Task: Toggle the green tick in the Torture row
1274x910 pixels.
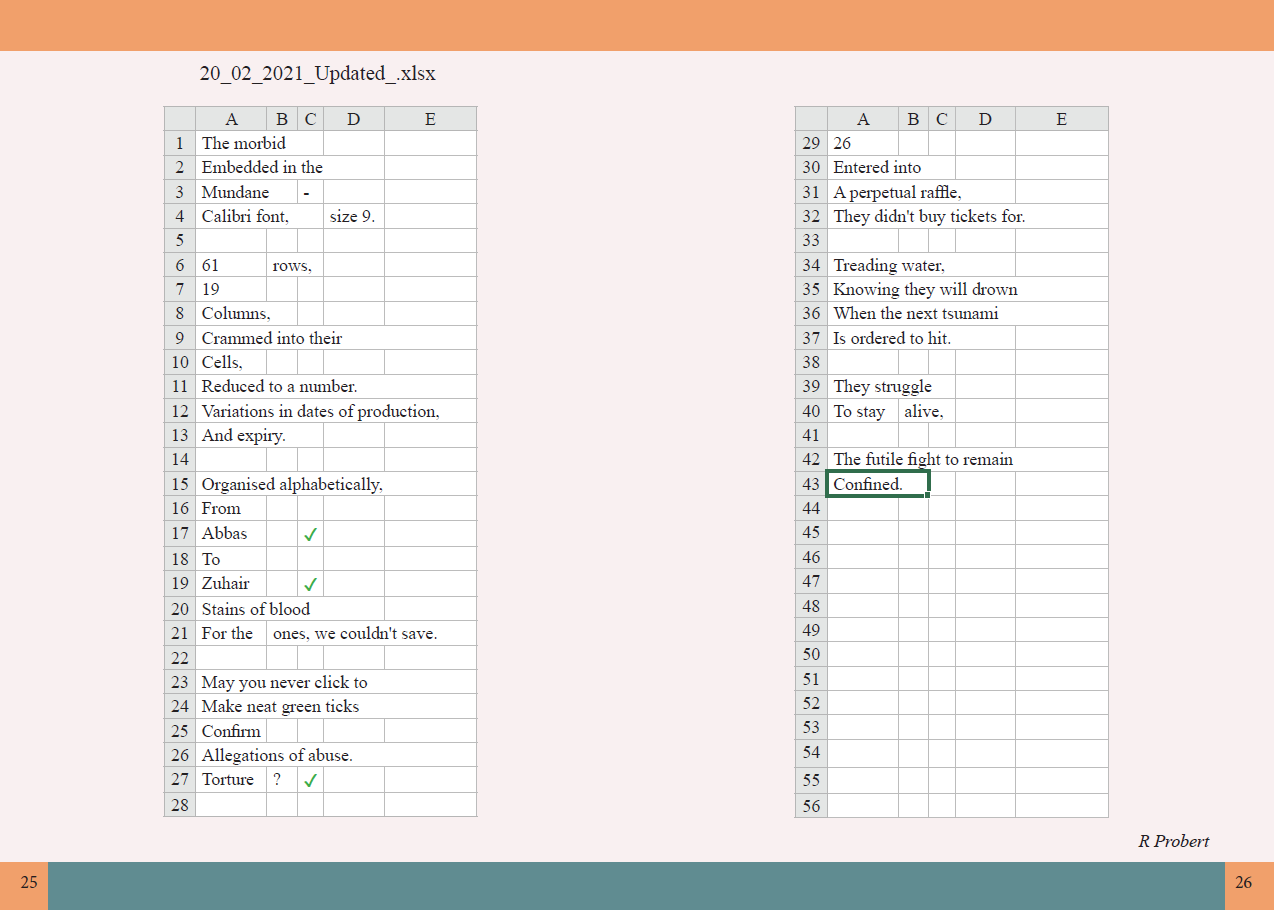Action: tap(310, 779)
